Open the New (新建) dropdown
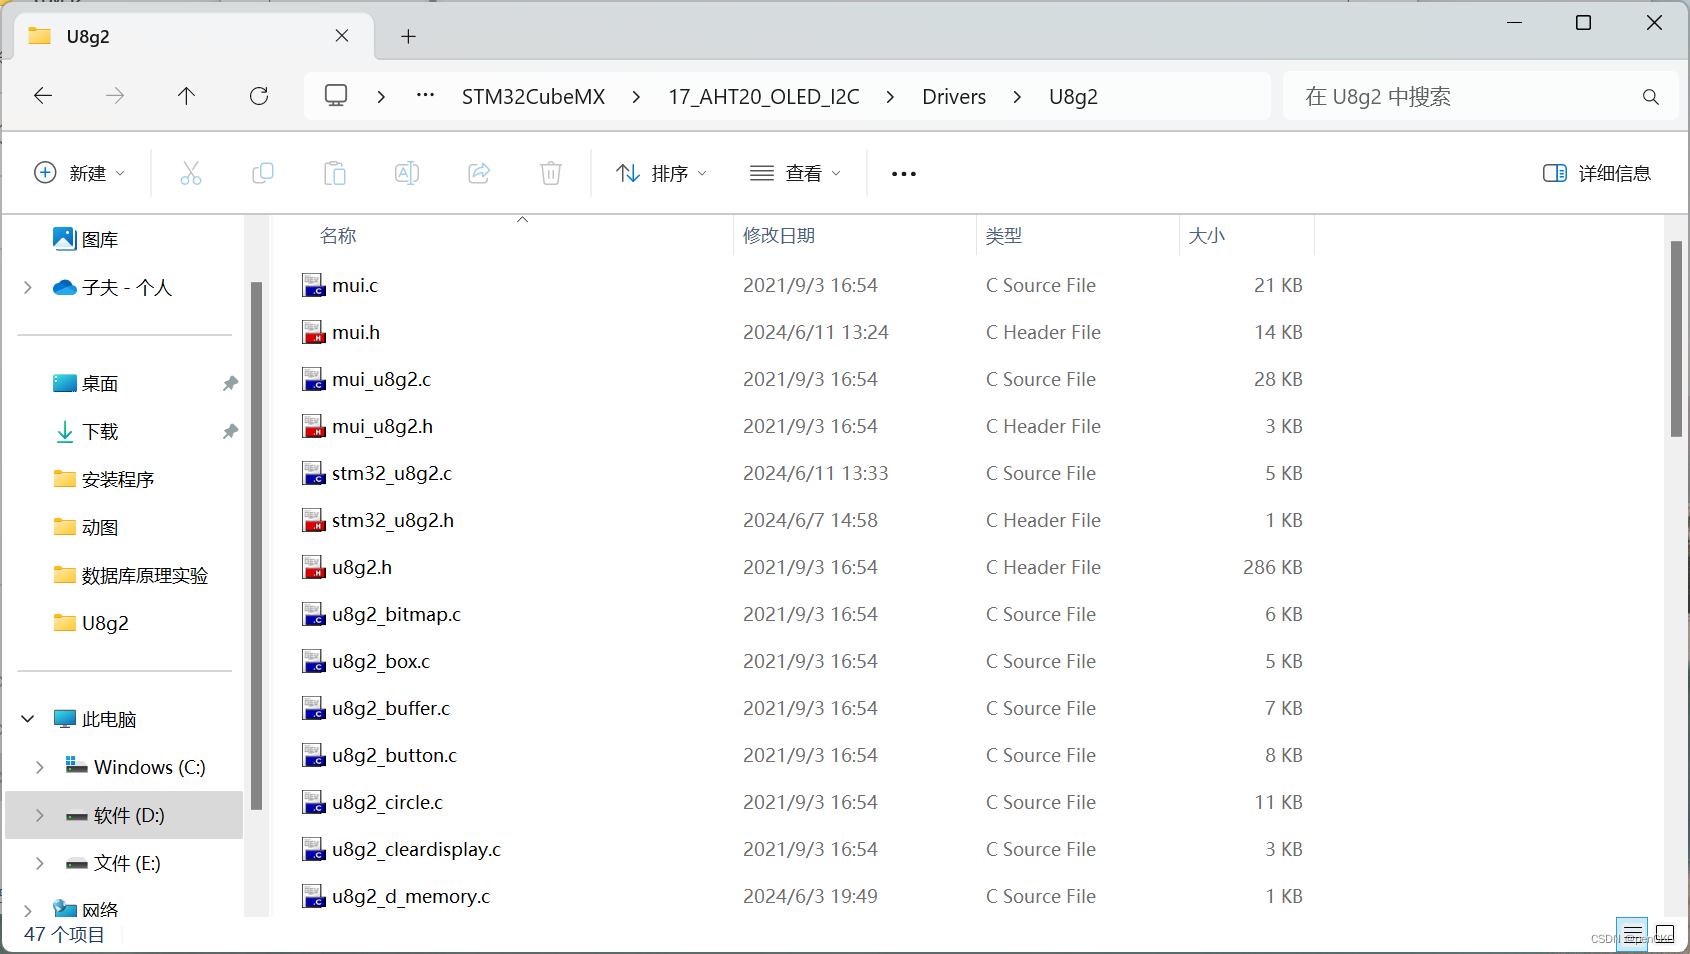Viewport: 1690px width, 954px height. [x=80, y=173]
